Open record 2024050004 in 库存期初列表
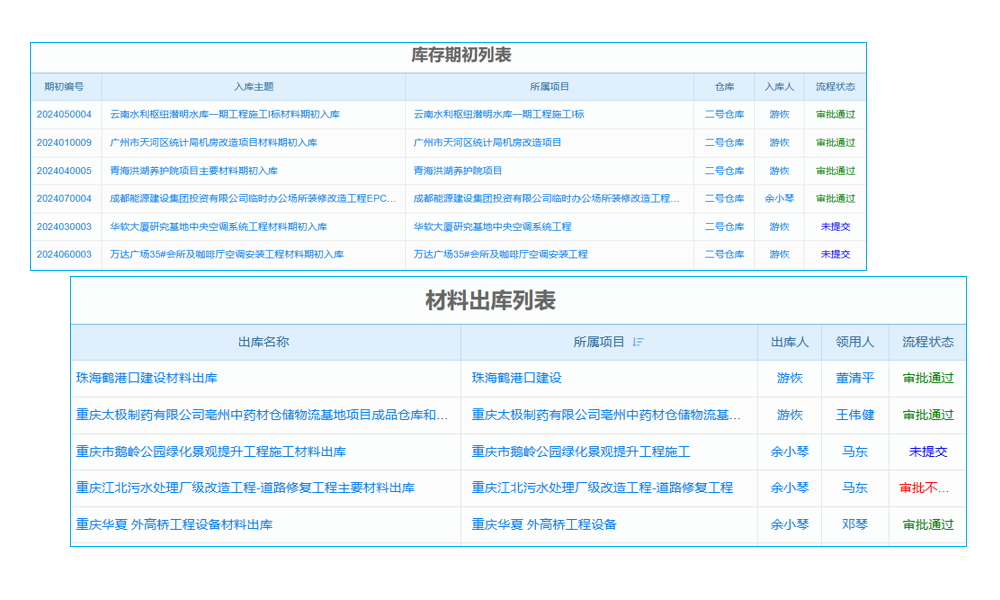Image resolution: width=1000 pixels, height=600 pixels. click(x=64, y=115)
